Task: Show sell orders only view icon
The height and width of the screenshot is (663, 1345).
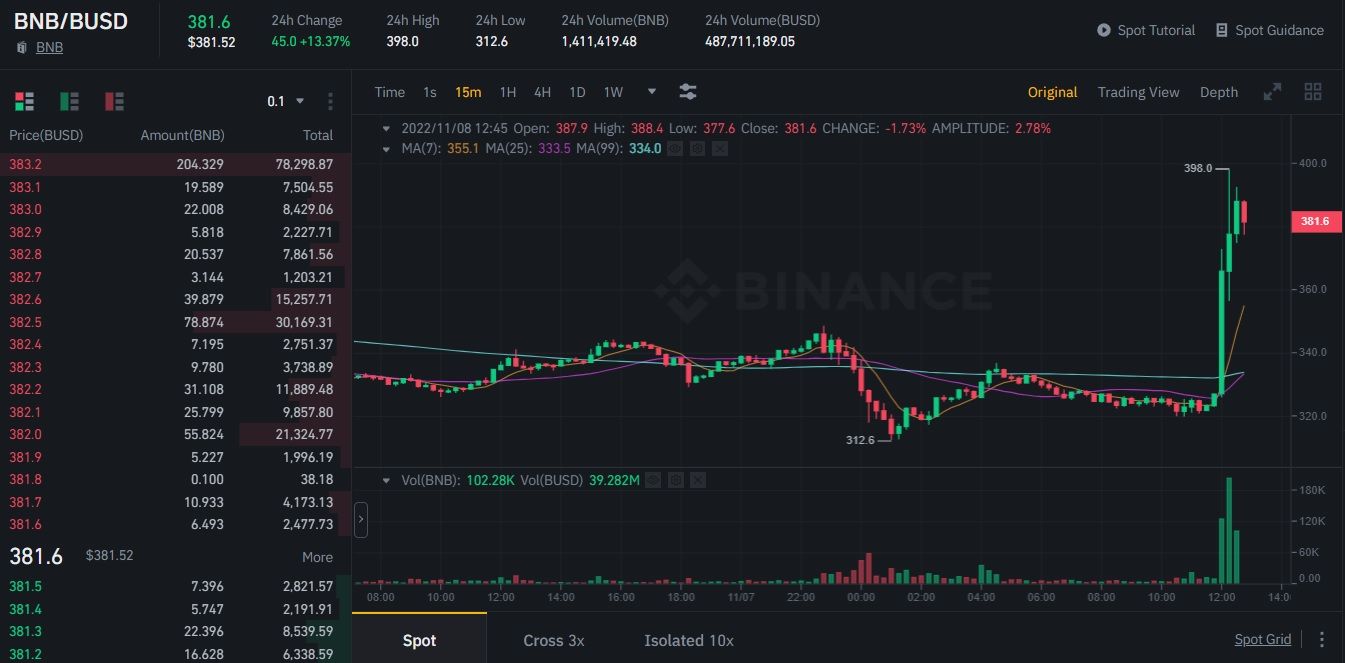Action: coord(115,101)
